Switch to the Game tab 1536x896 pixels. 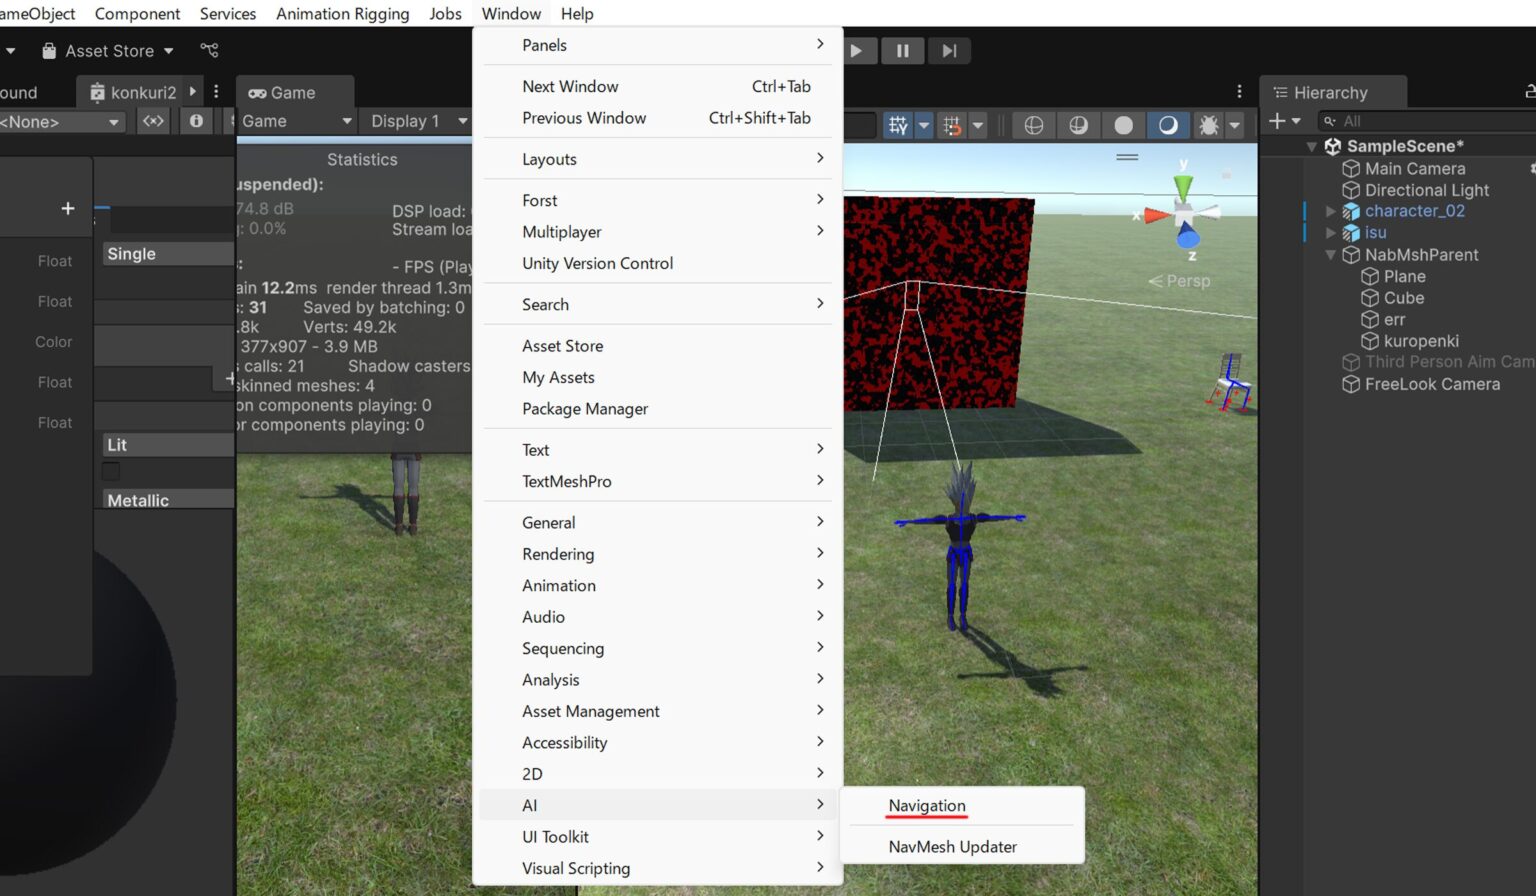[x=285, y=92]
